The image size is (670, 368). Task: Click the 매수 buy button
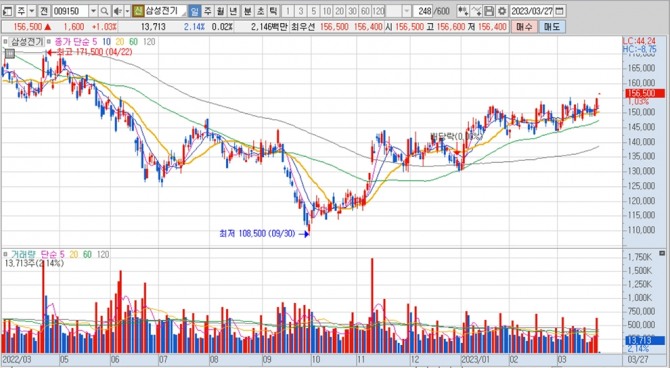tap(524, 26)
